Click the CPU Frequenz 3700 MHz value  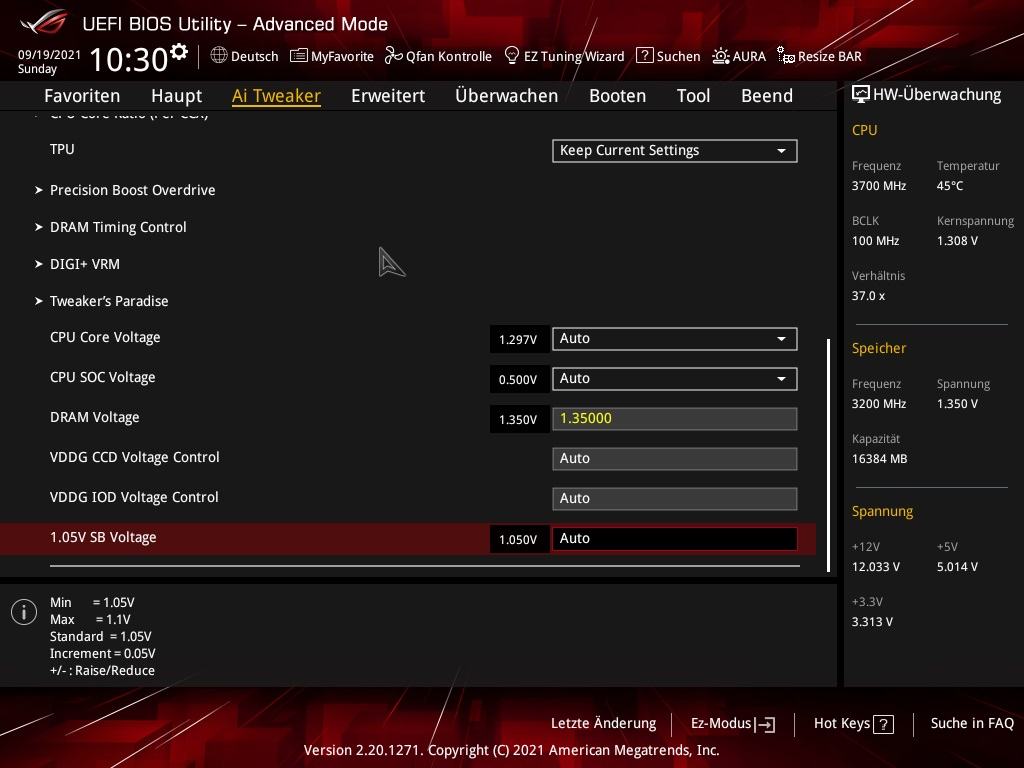(878, 186)
